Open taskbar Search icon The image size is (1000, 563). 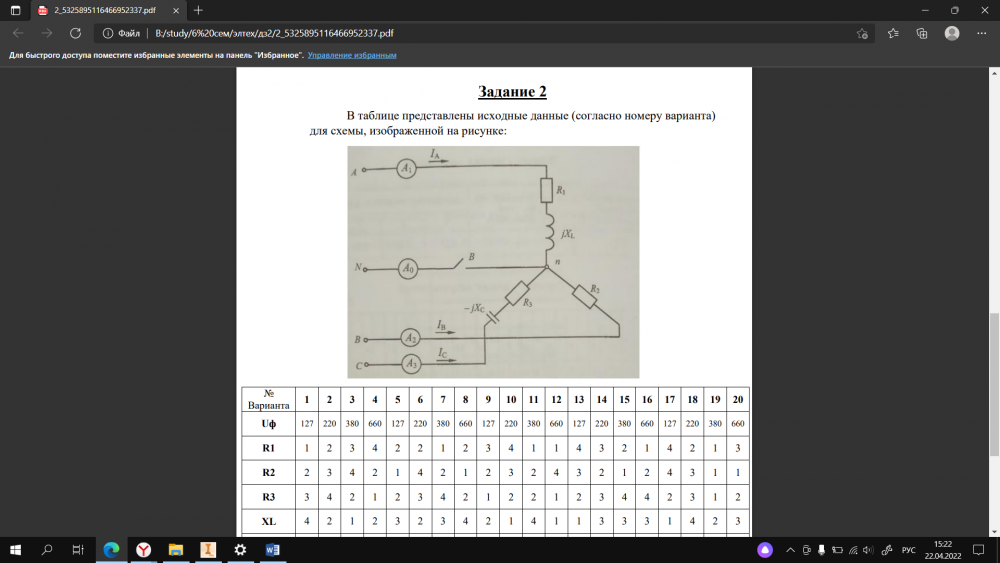click(47, 550)
